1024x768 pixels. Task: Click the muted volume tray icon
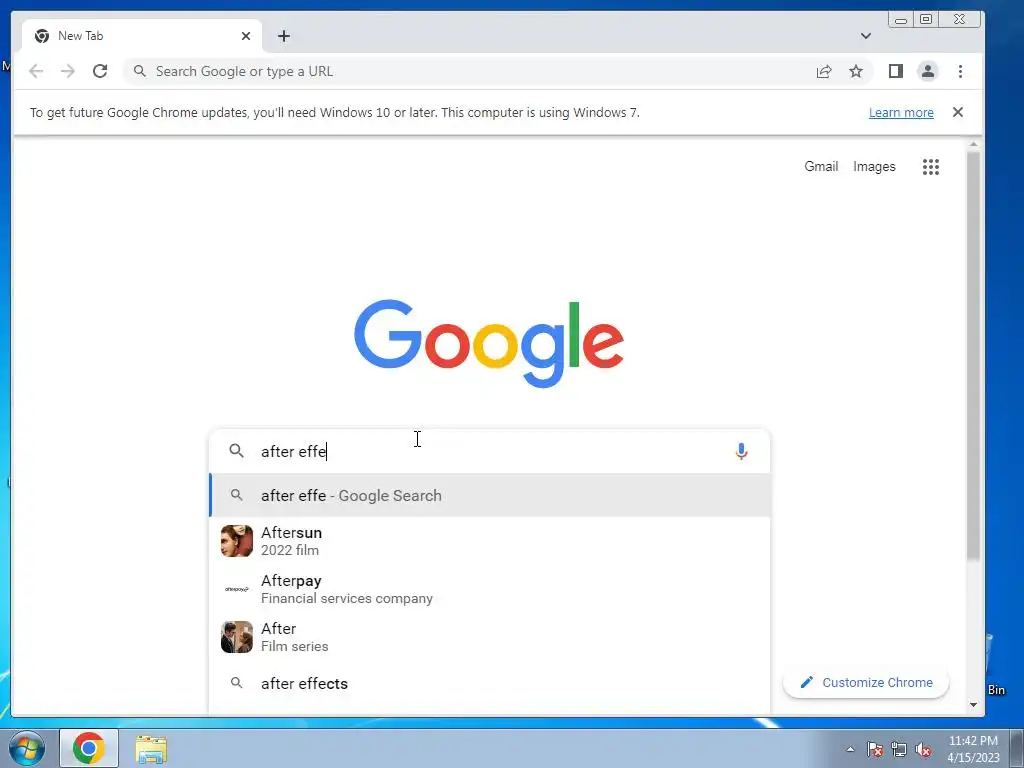pos(923,749)
